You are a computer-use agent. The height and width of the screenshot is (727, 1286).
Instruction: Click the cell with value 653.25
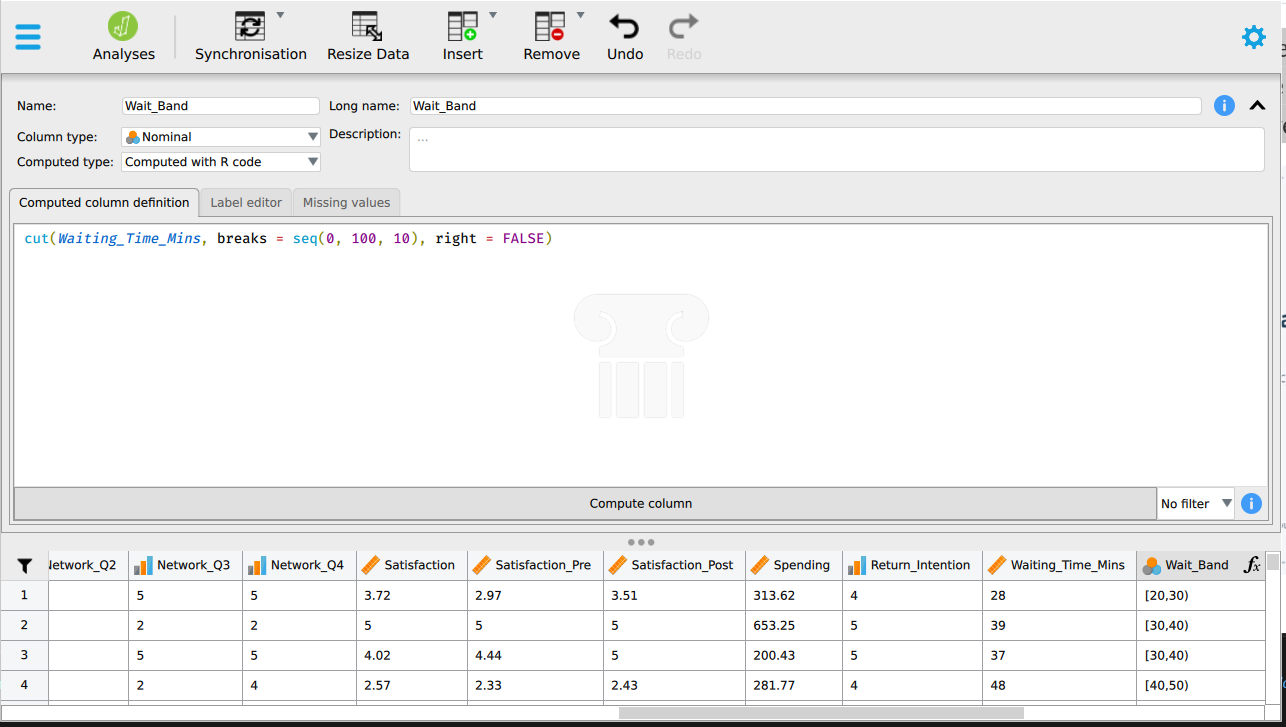coord(794,625)
